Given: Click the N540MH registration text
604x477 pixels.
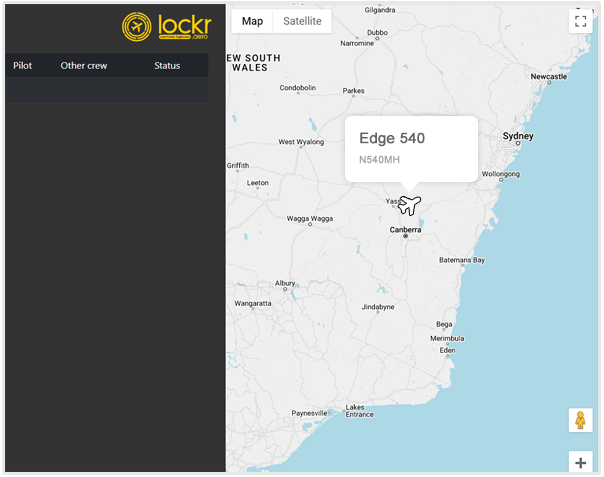Looking at the screenshot, I should 380,159.
